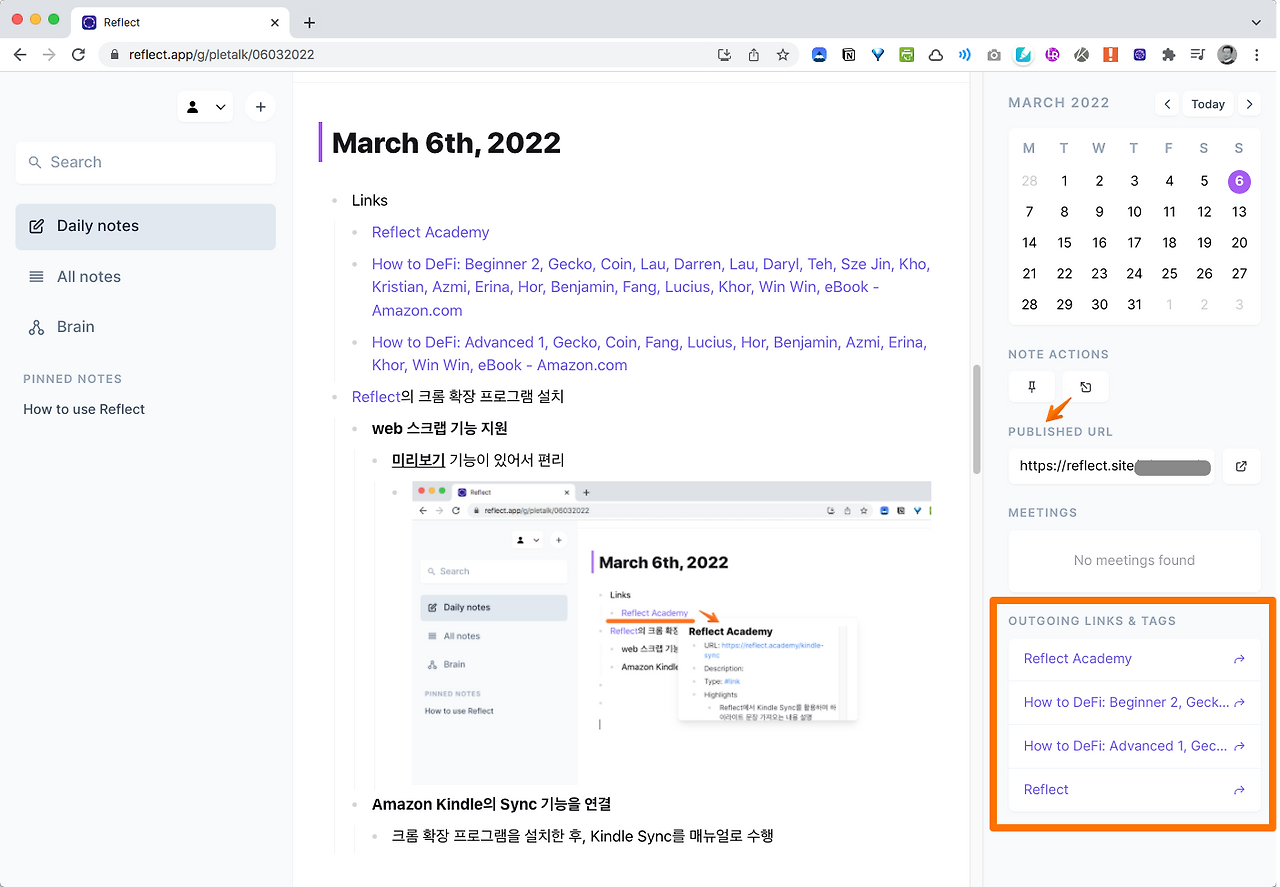Click the camera extension icon
This screenshot has width=1280, height=887.
[x=994, y=55]
